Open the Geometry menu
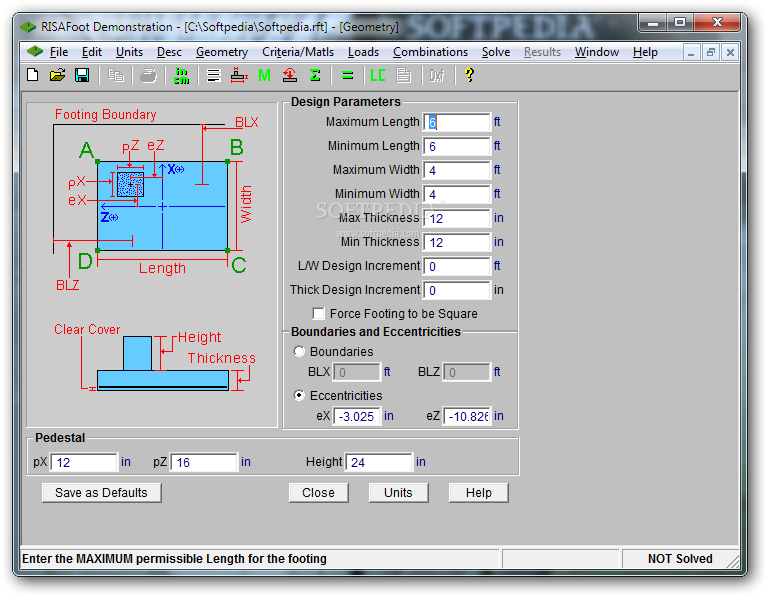768x597 pixels. click(x=222, y=52)
